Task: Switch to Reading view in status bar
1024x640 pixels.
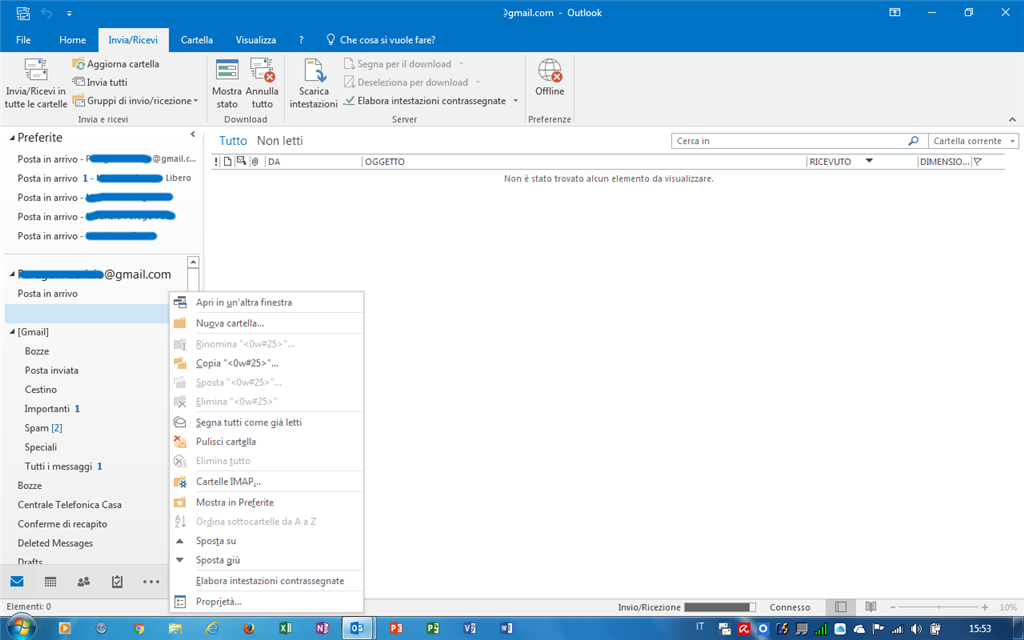Action: click(x=870, y=607)
